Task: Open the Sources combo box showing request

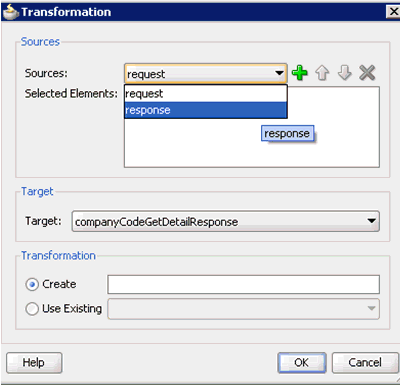Action: 206,73
